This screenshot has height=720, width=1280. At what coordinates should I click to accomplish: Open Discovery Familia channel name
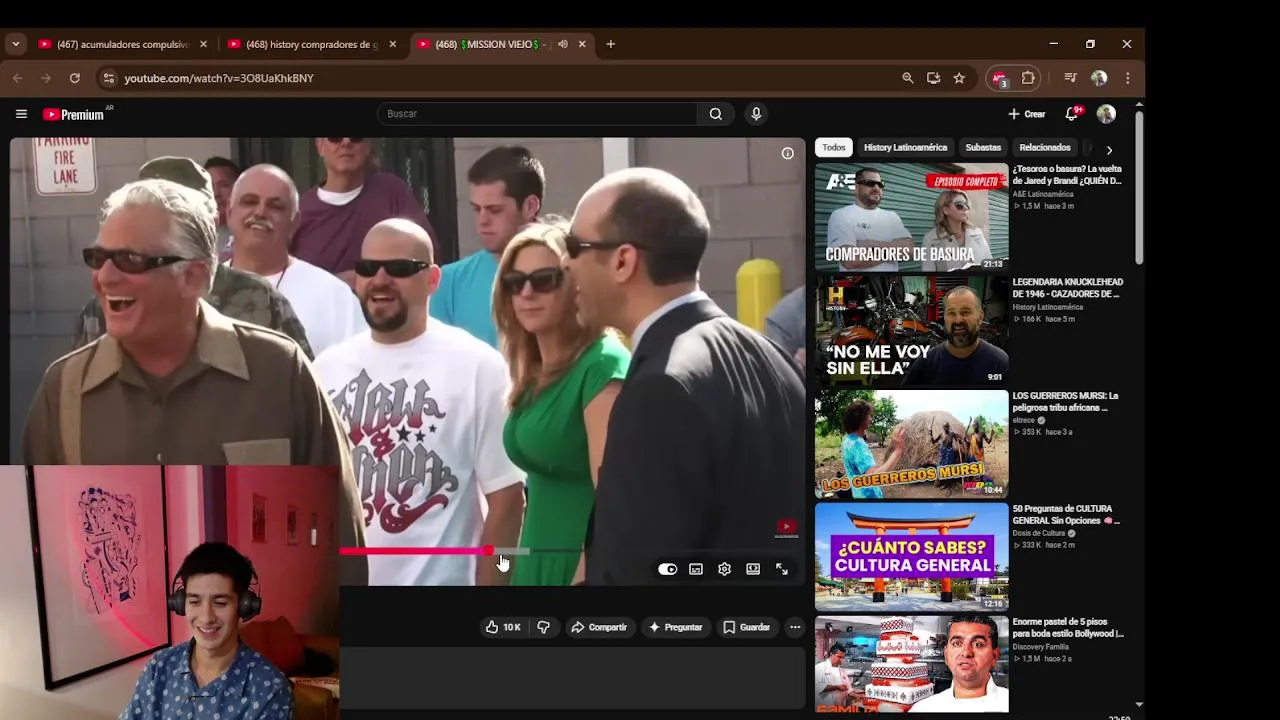click(x=1042, y=647)
